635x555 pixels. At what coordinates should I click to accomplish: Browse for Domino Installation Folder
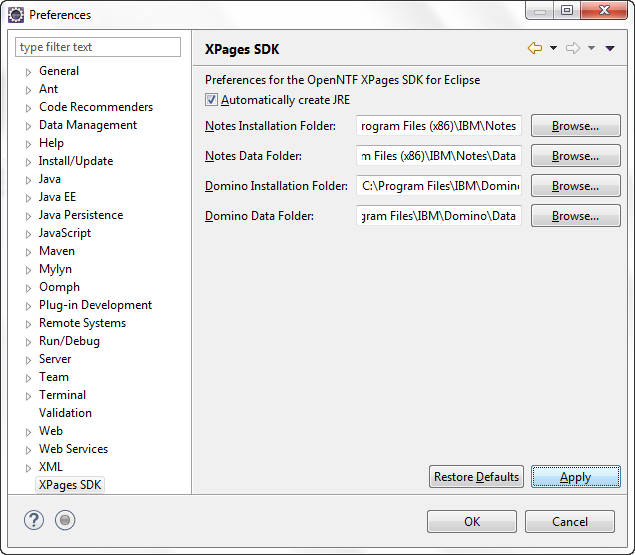(575, 186)
